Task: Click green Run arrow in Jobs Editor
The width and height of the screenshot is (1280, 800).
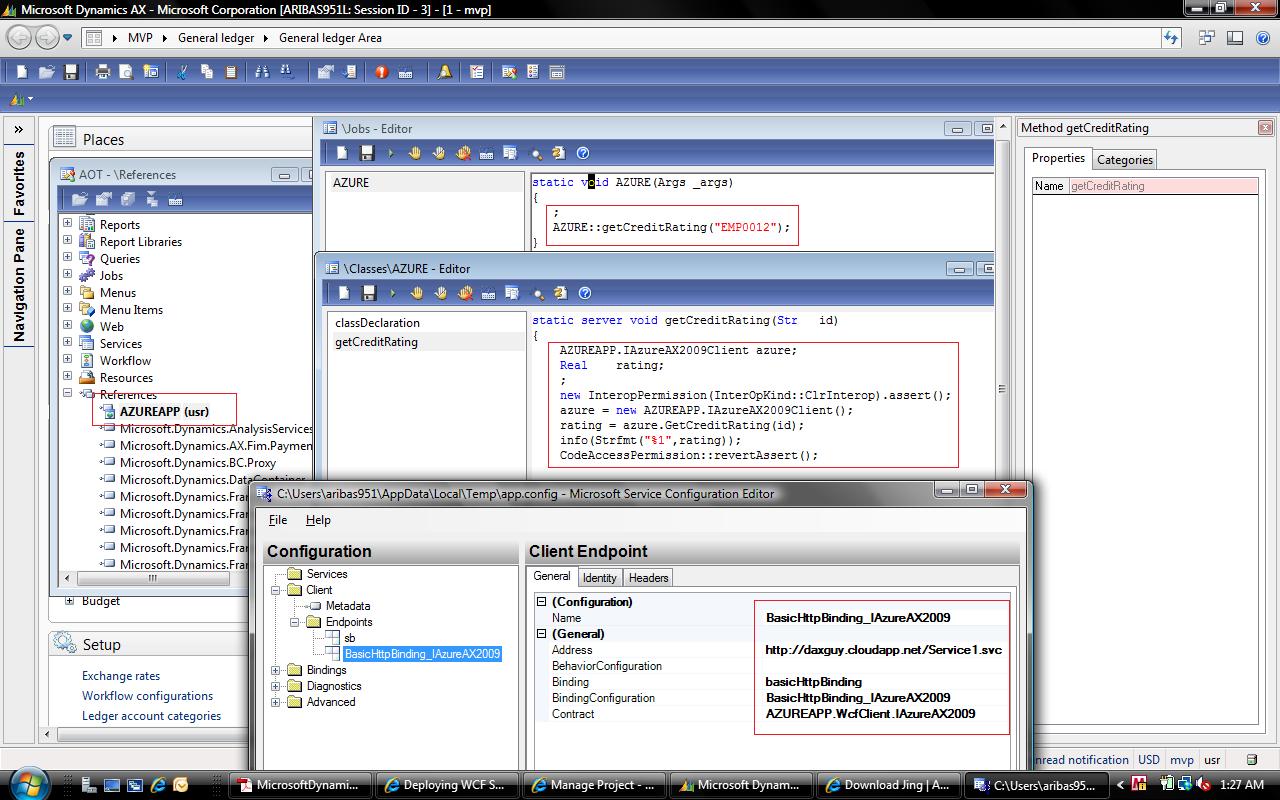Action: [x=391, y=153]
